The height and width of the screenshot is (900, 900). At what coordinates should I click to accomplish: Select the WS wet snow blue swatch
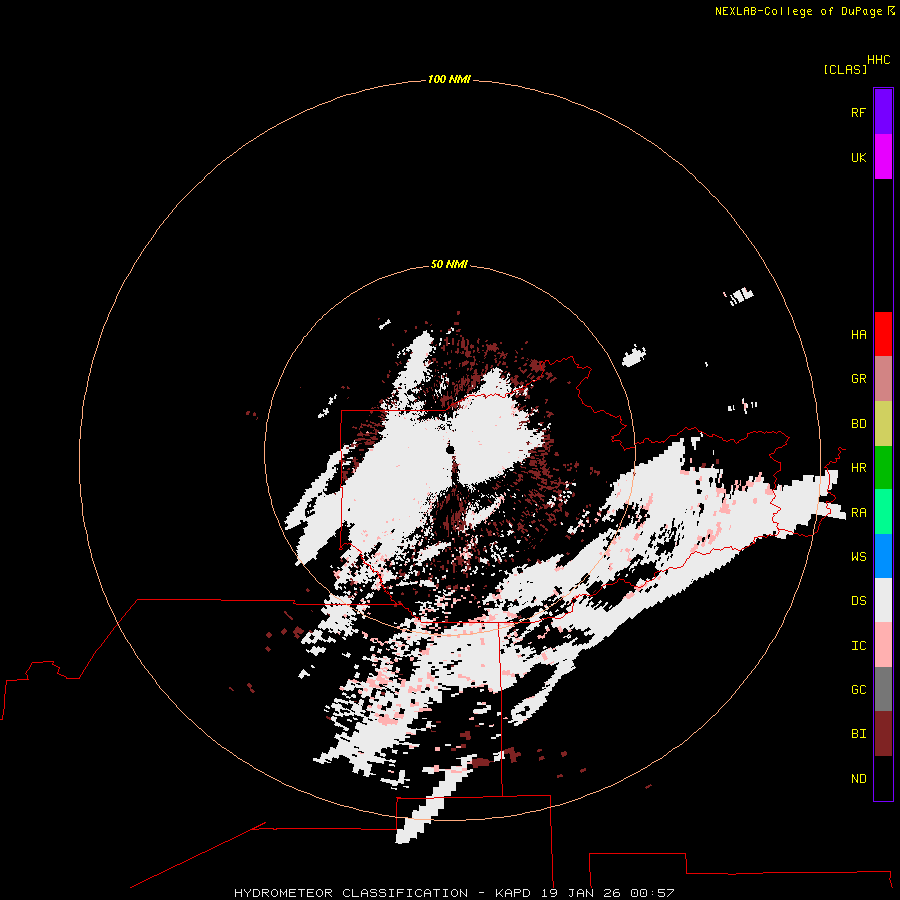[x=883, y=556]
